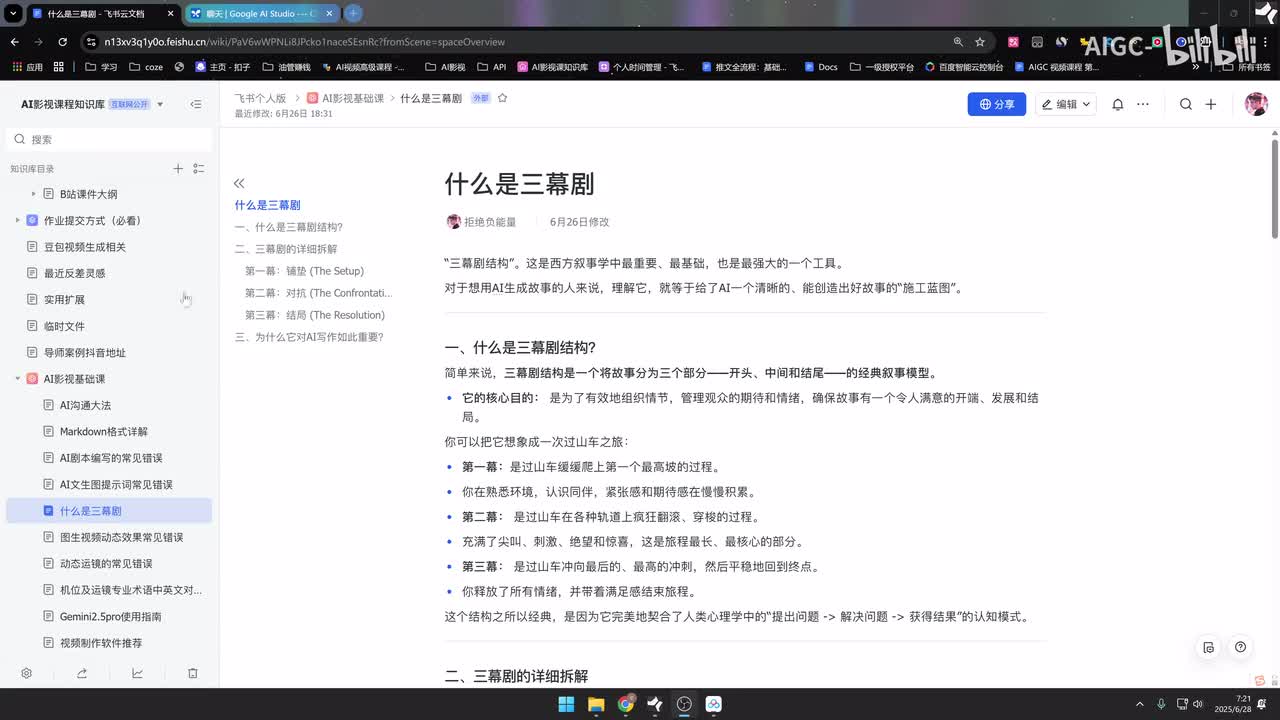The width and height of the screenshot is (1280, 720).
Task: Jump to outline 一、什么是三幕剧结构?
Action: point(289,227)
